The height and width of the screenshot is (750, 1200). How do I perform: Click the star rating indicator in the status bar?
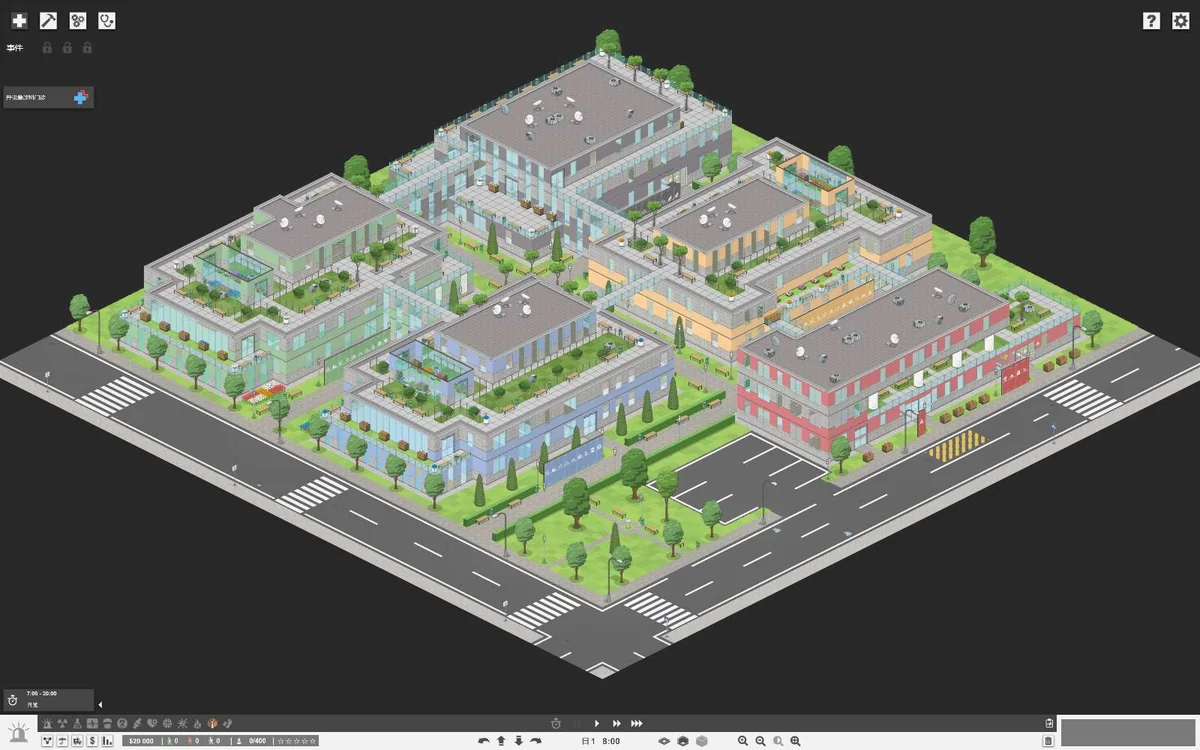(295, 741)
